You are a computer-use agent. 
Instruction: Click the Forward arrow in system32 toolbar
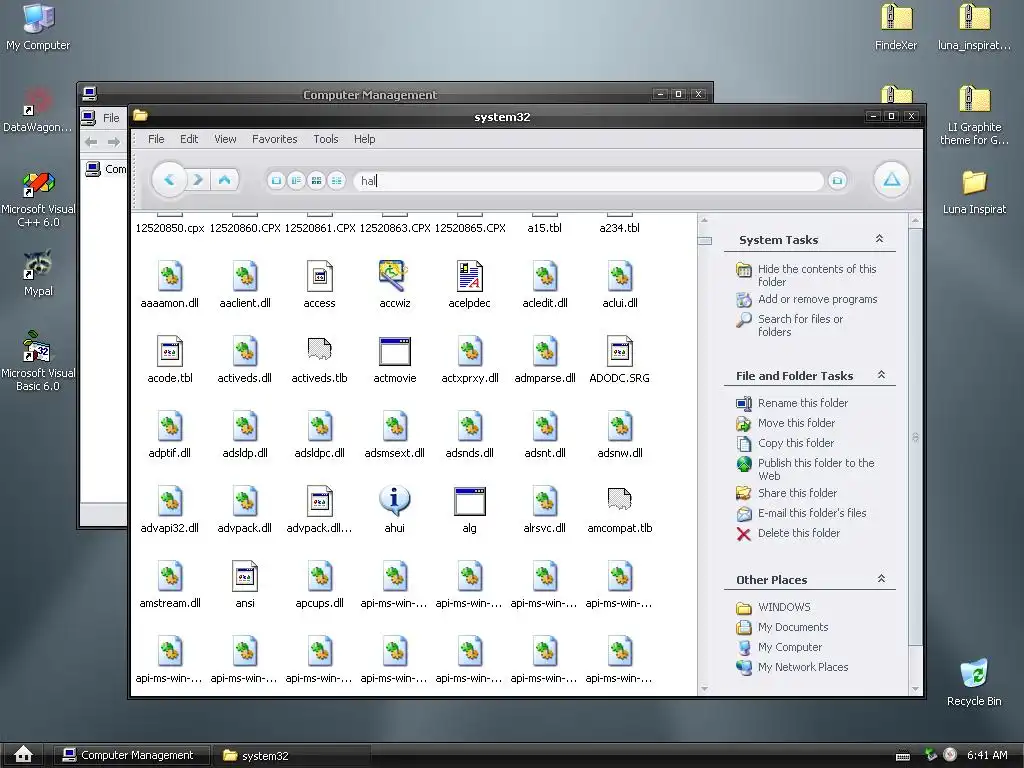click(x=198, y=180)
